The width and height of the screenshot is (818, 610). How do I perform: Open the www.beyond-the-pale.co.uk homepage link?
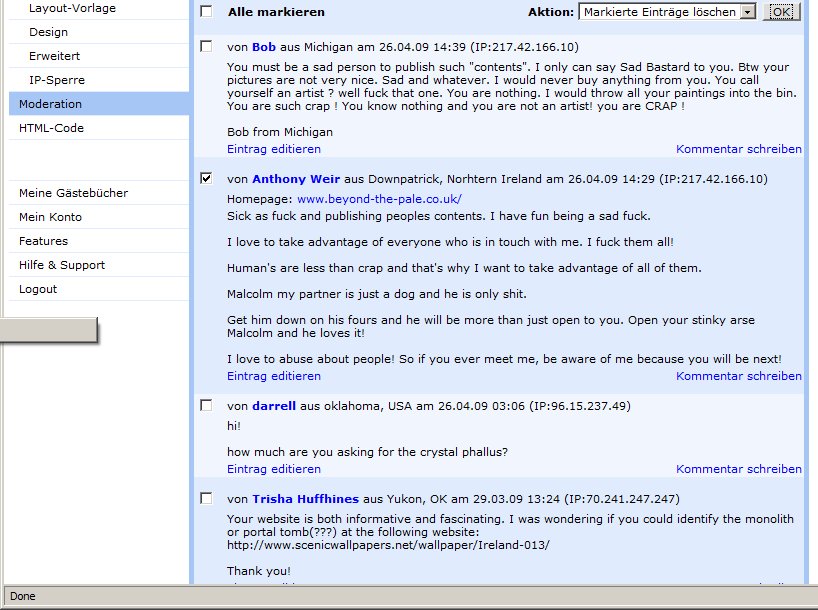click(x=379, y=199)
